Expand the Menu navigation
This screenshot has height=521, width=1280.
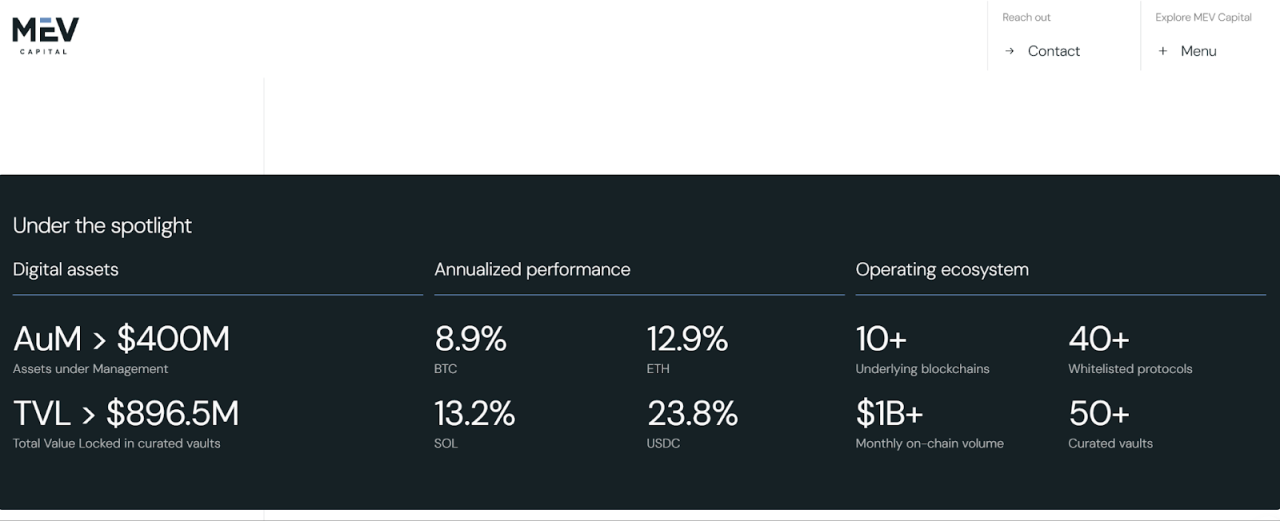pyautogui.click(x=1198, y=51)
